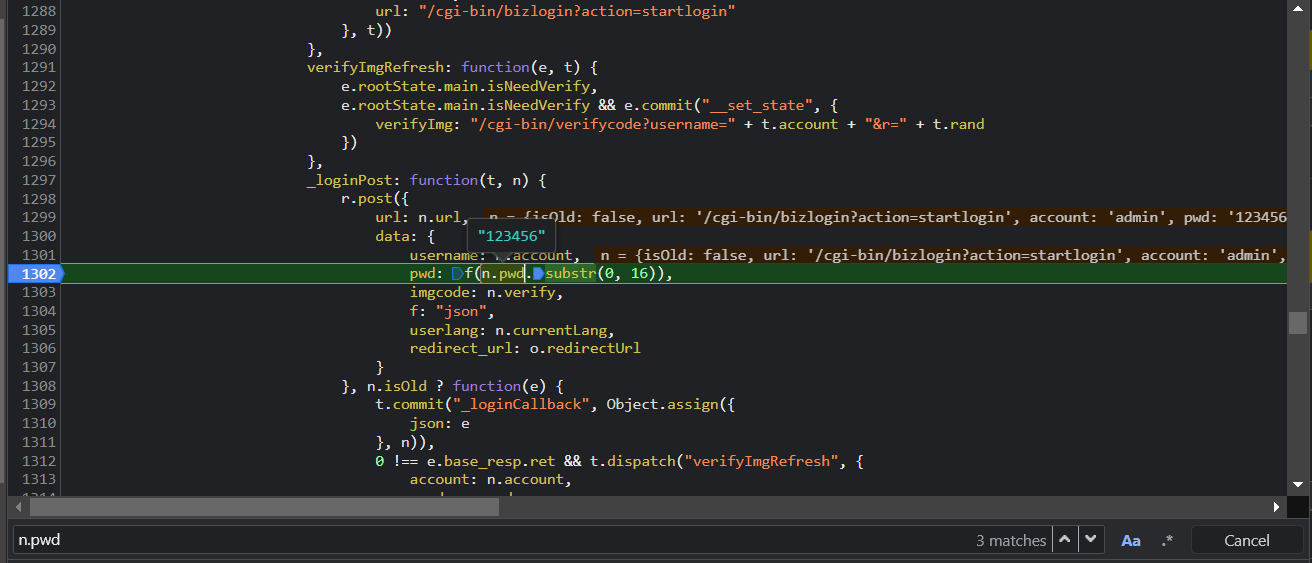Click the highlighted n.pwd expression on line 1302

tap(502, 273)
